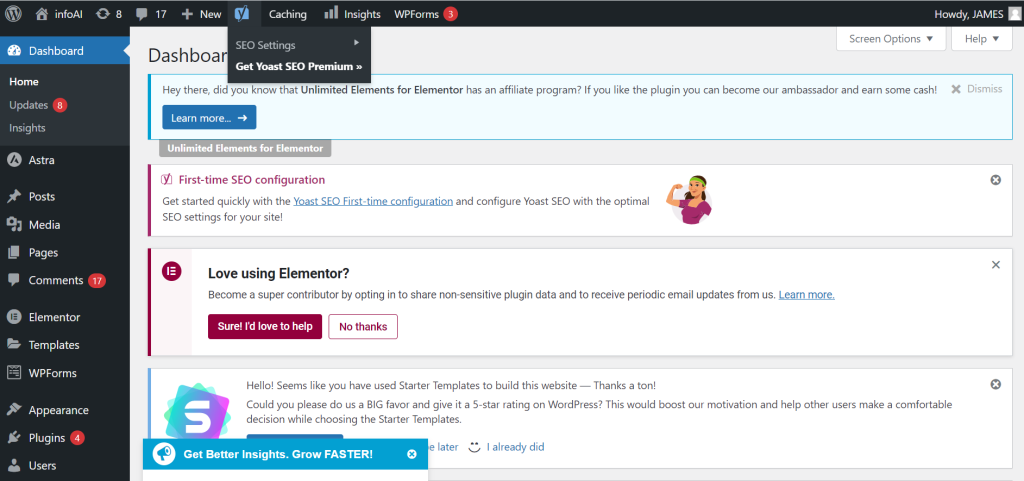The width and height of the screenshot is (1024, 481).
Task: Click the Dashboard gauge icon in sidebar
Action: coord(14,51)
